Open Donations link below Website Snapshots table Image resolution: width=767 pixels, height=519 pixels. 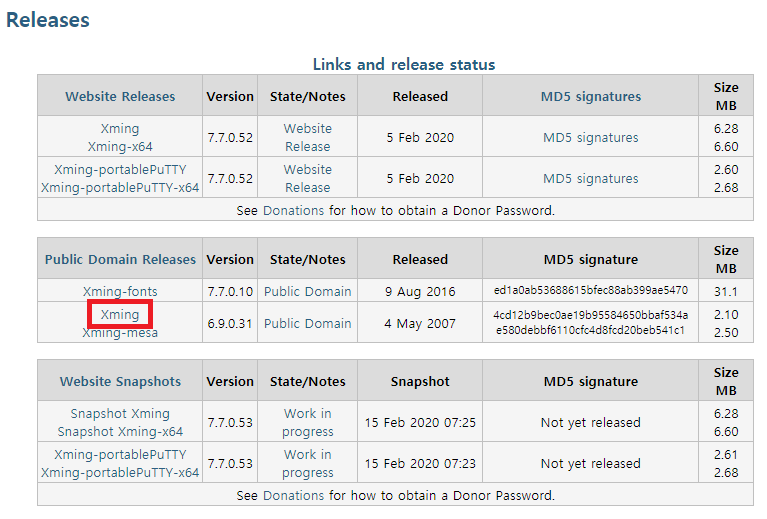point(293,496)
